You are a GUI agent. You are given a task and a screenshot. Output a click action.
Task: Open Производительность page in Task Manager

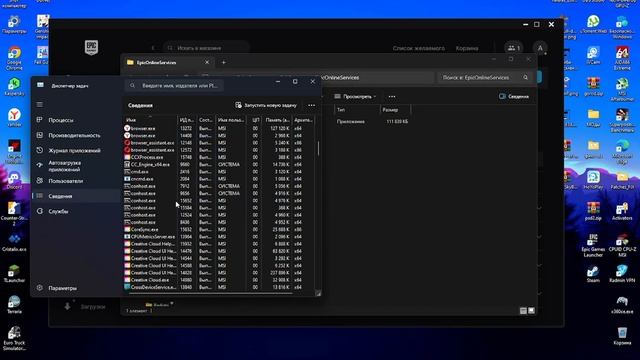[74, 135]
